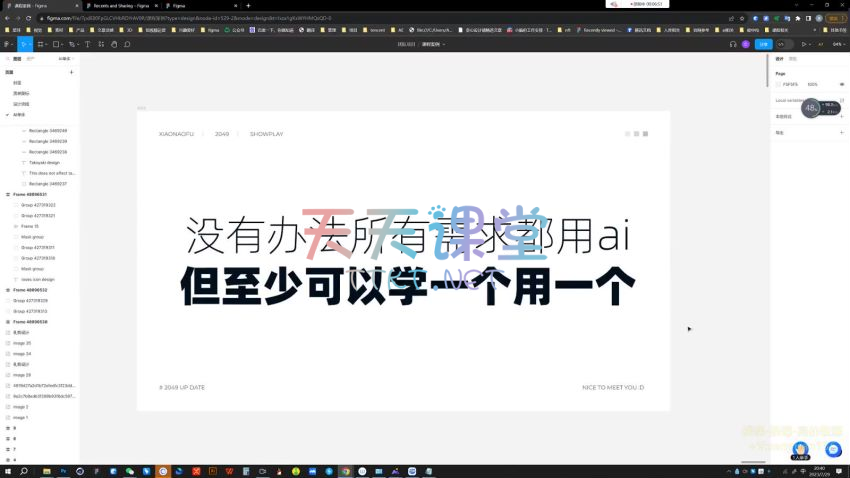Click the headphones audio icon
850x478 pixels.
point(732,44)
